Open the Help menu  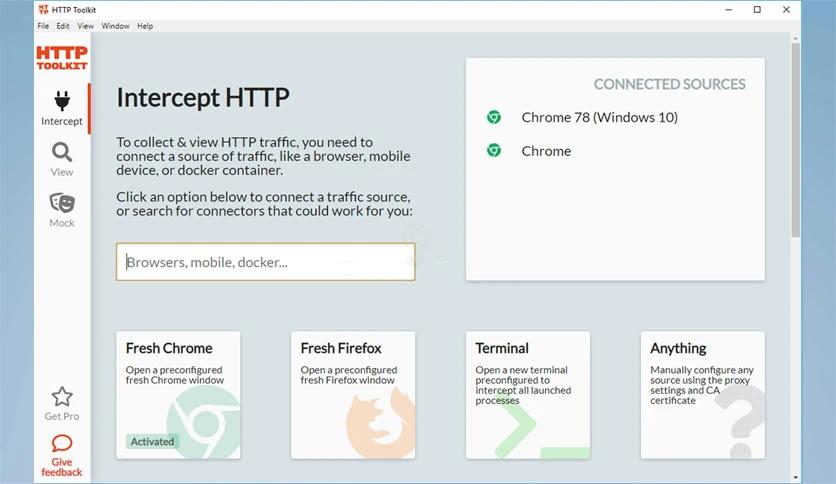point(145,26)
